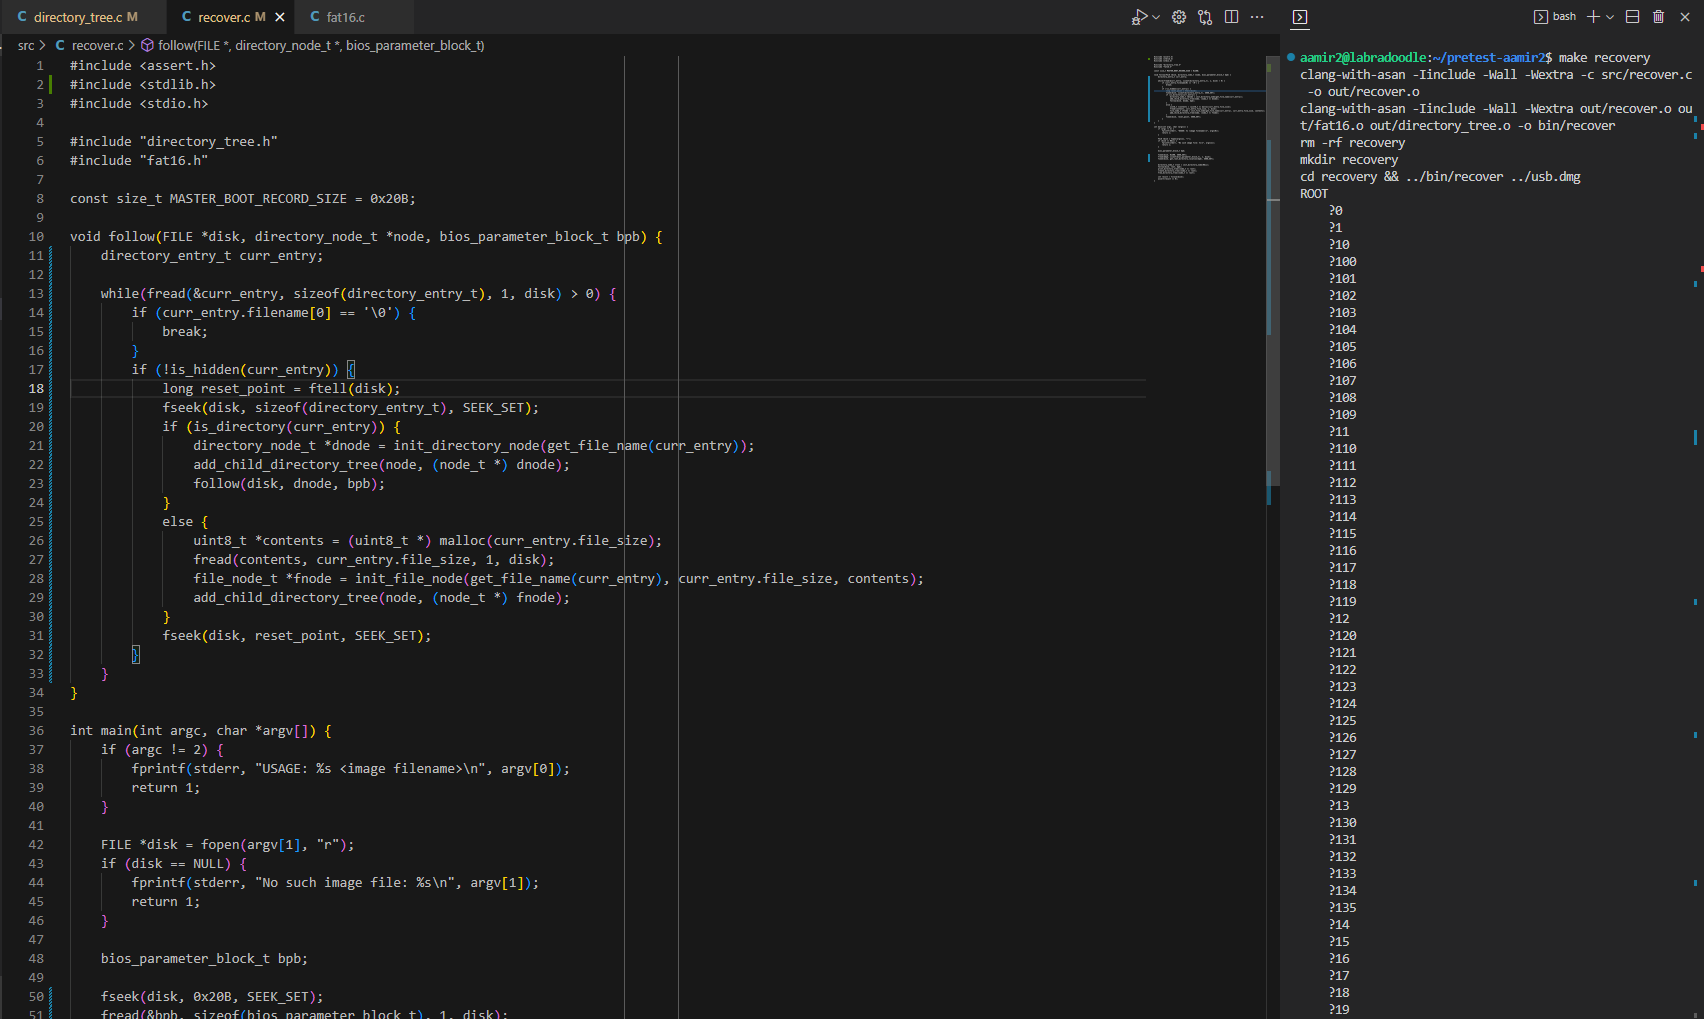Viewport: 1704px width, 1019px height.
Task: Click the src breadcrumb folder
Action: (x=26, y=45)
